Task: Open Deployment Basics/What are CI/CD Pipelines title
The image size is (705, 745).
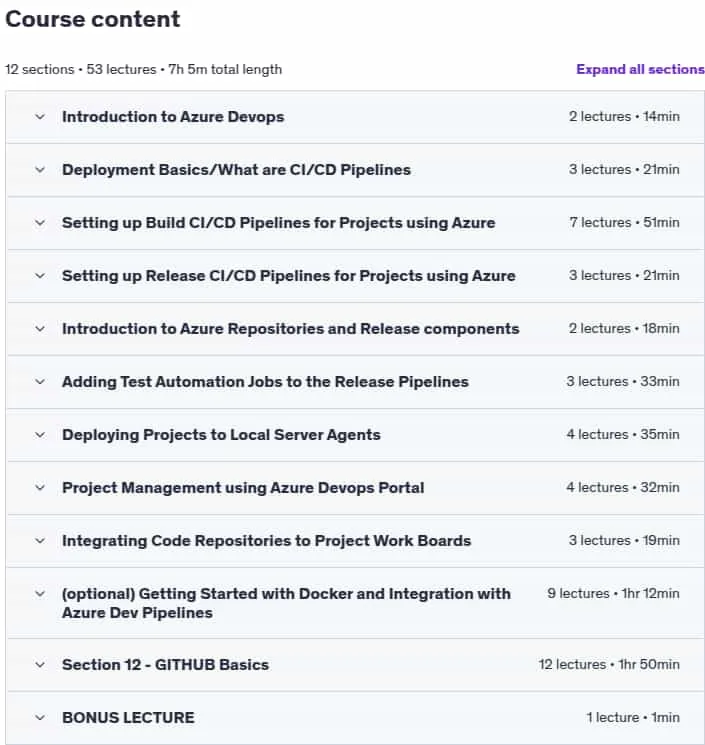Action: (x=236, y=170)
